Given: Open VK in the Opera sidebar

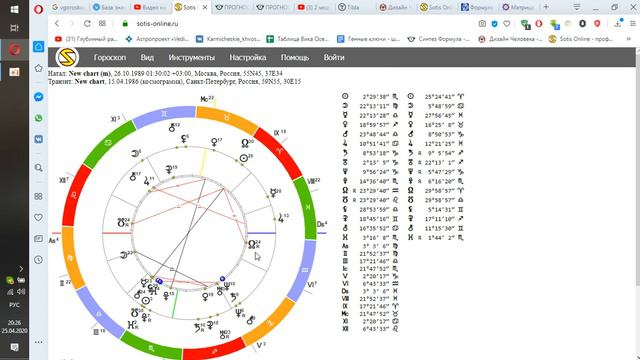Looking at the screenshot, I should pyautogui.click(x=38, y=139).
